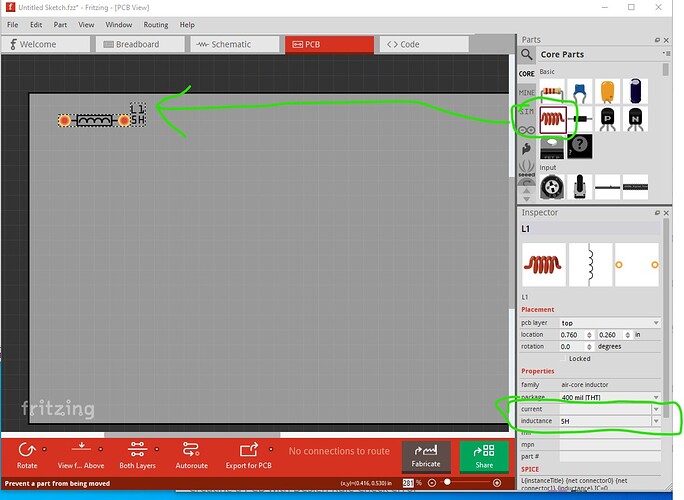The height and width of the screenshot is (500, 684).
Task: Pick the N-type transistor part
Action: [636, 119]
